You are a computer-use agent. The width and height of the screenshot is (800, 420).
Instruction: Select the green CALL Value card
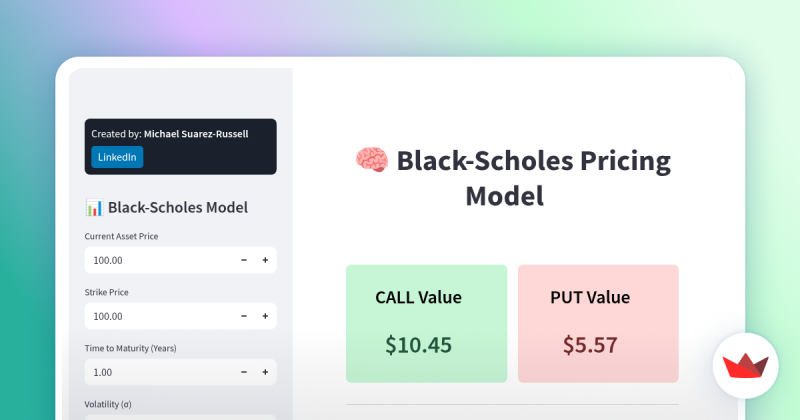426,323
